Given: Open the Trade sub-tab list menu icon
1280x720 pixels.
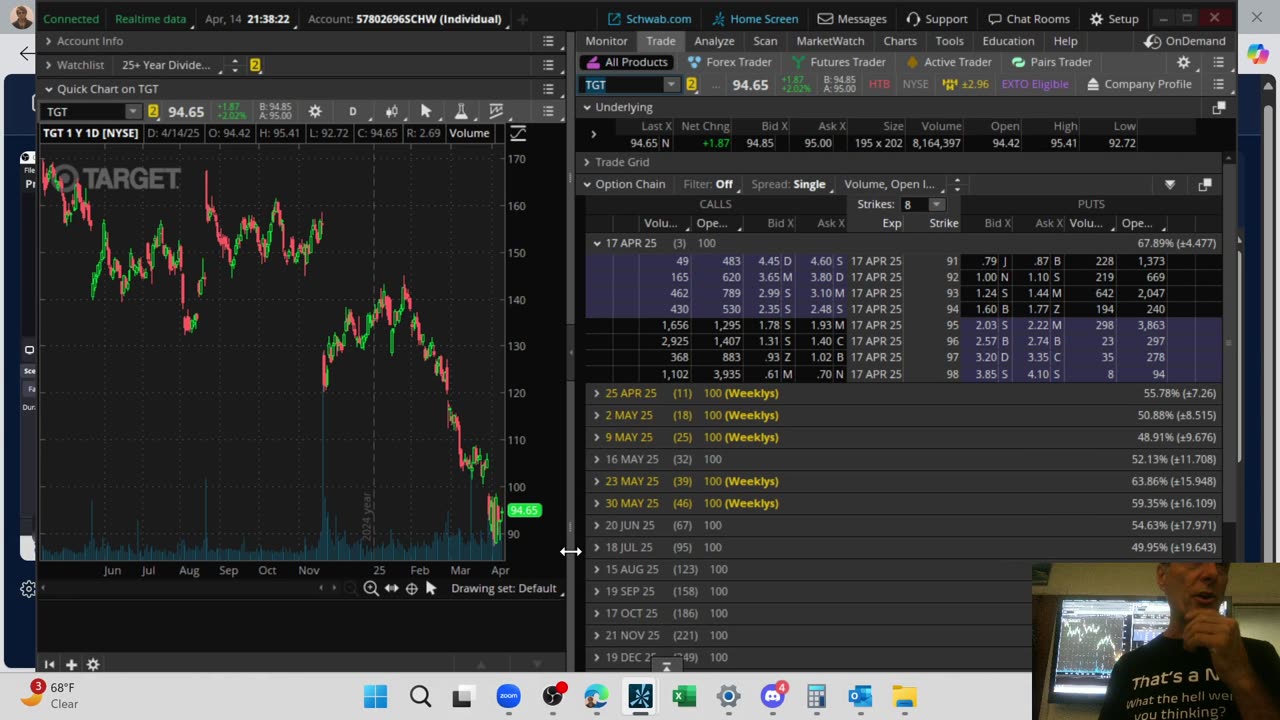Looking at the screenshot, I should pyautogui.click(x=1218, y=62).
